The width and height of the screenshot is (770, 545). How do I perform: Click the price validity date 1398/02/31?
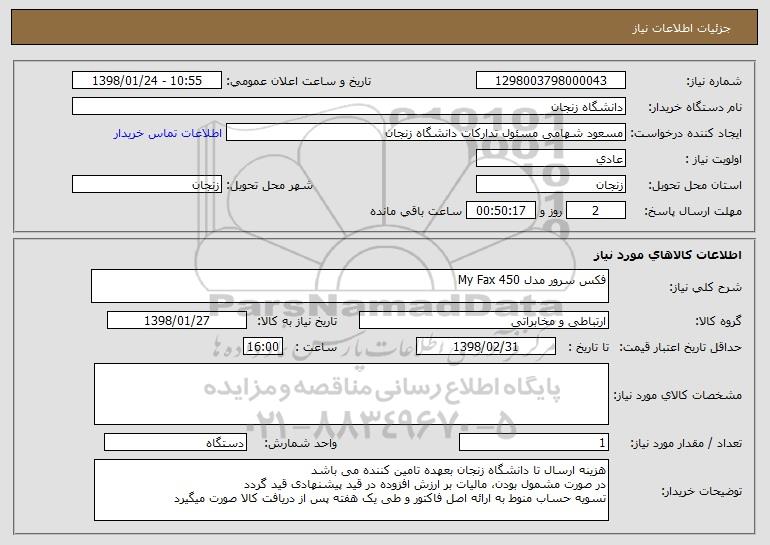pyautogui.click(x=486, y=347)
